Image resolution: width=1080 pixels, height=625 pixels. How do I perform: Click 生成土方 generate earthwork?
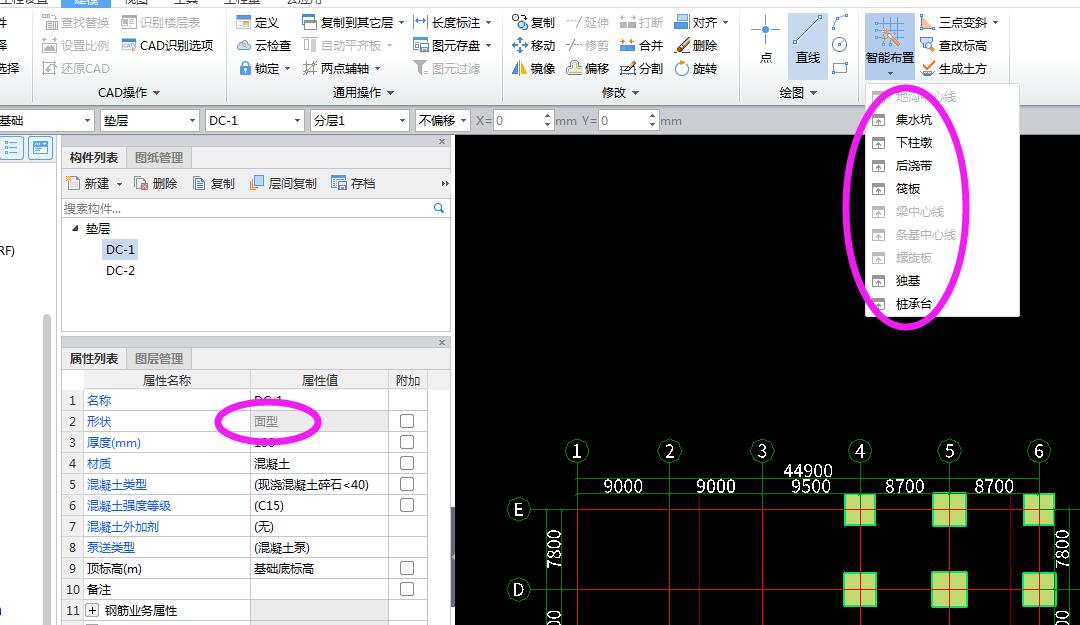pyautogui.click(x=954, y=68)
